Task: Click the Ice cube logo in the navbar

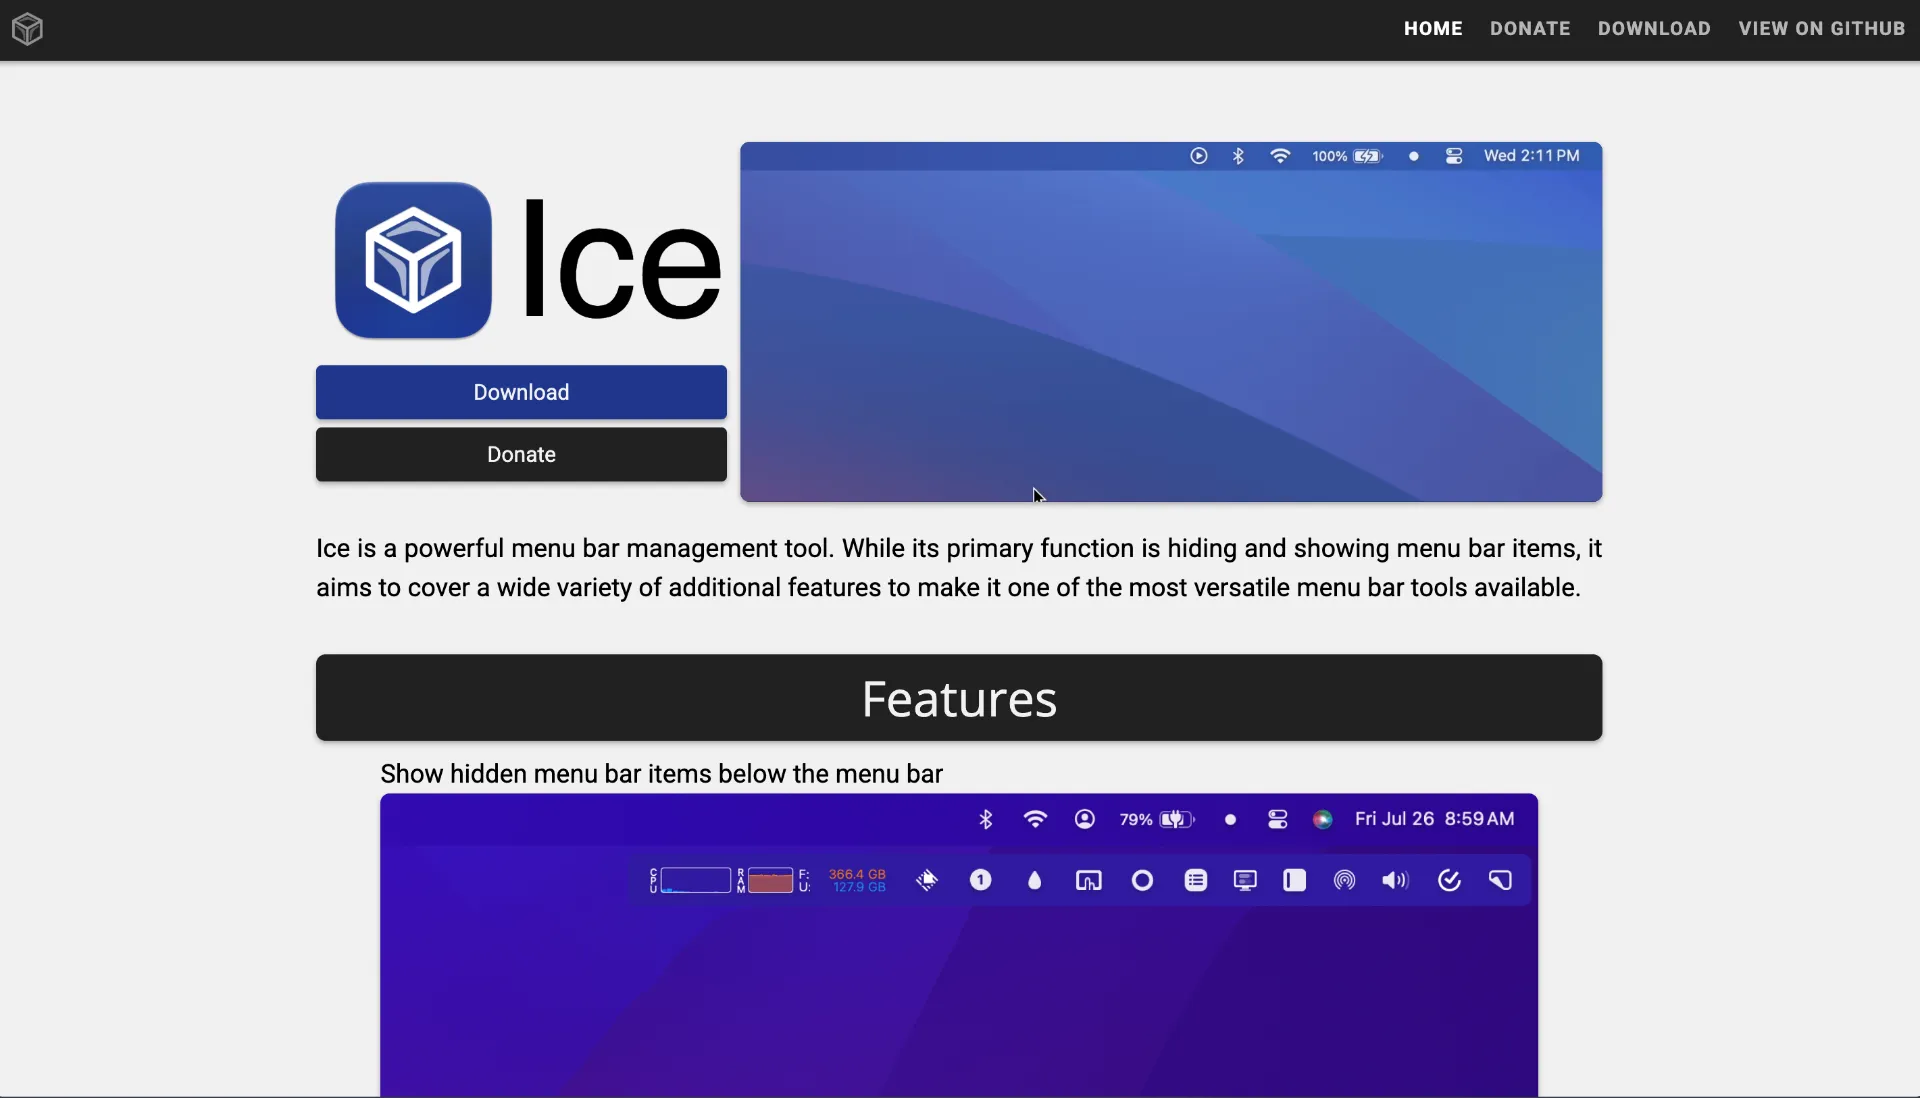Action: (x=27, y=29)
